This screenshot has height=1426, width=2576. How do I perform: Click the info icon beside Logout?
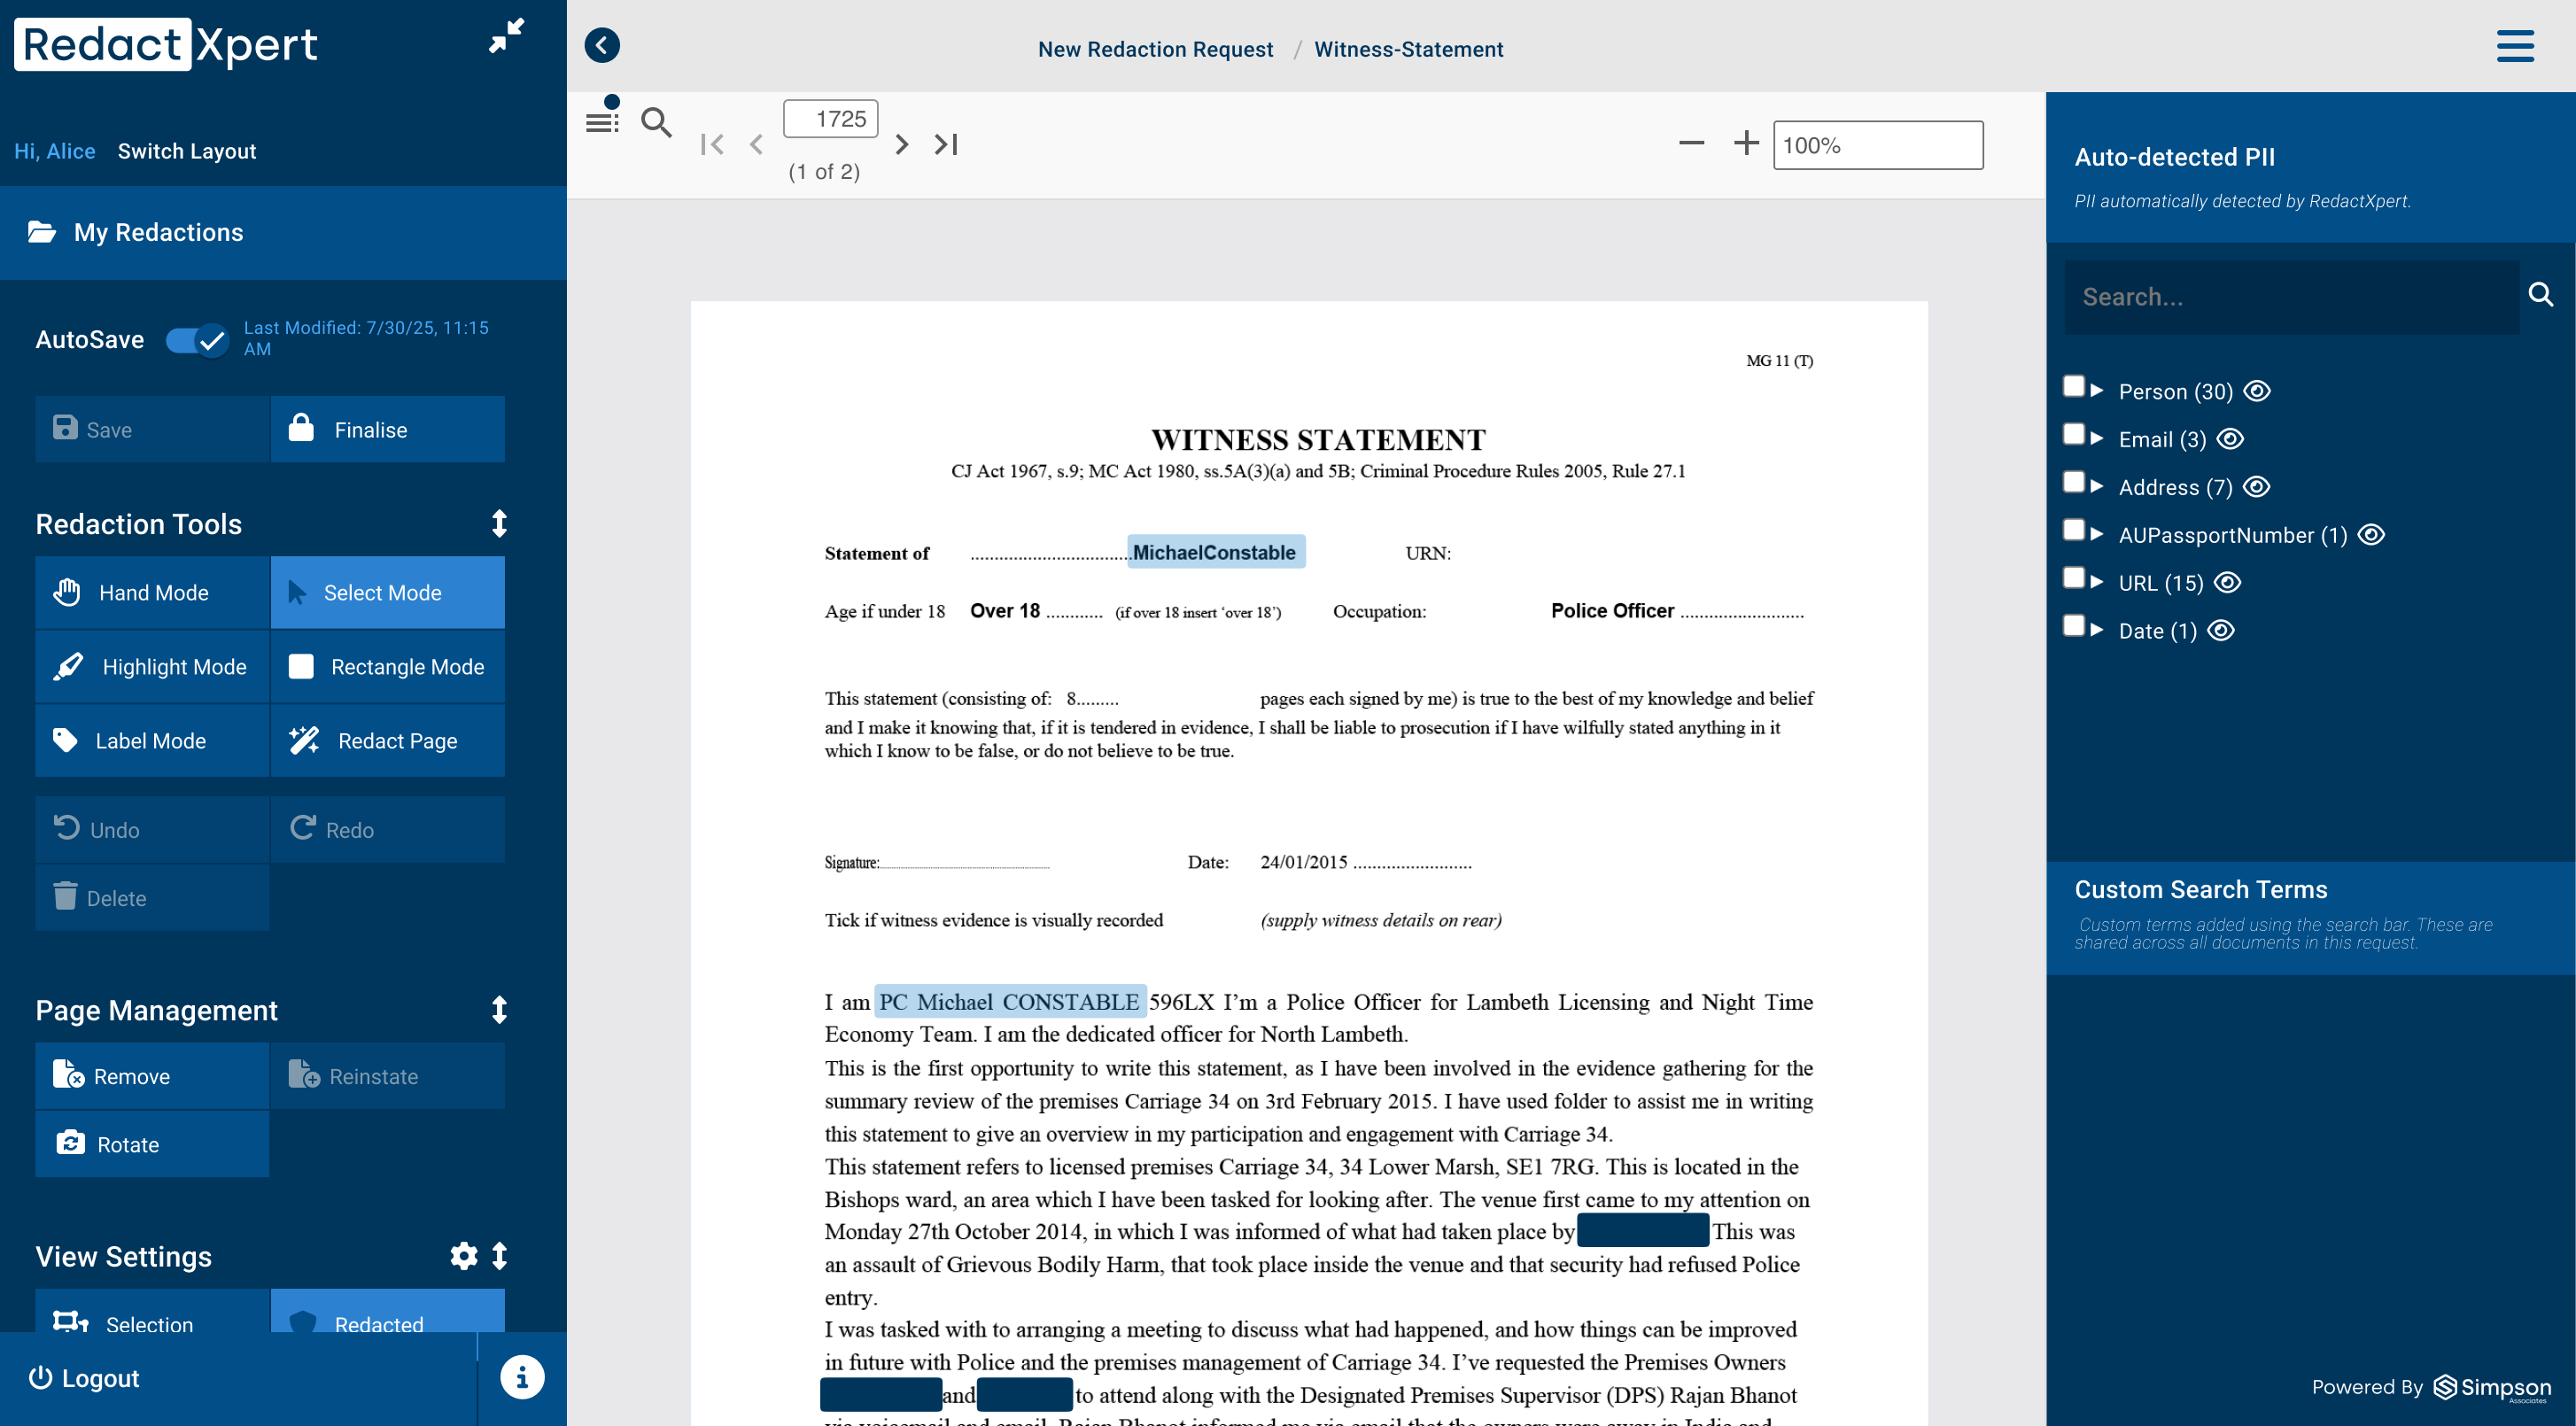522,1377
